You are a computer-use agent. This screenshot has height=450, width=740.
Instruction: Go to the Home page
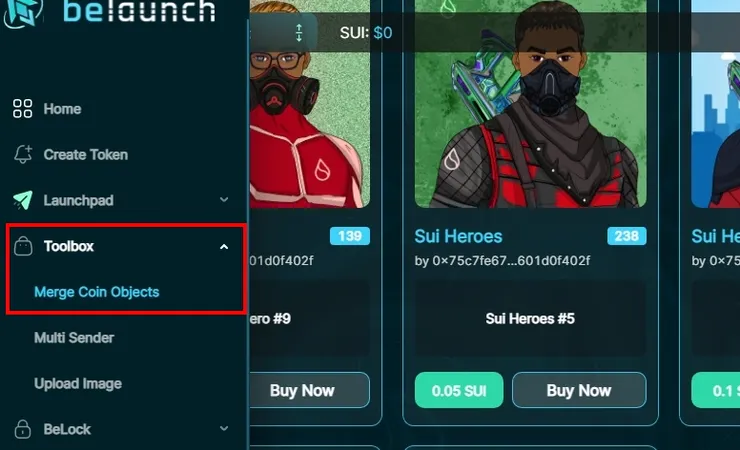point(62,109)
